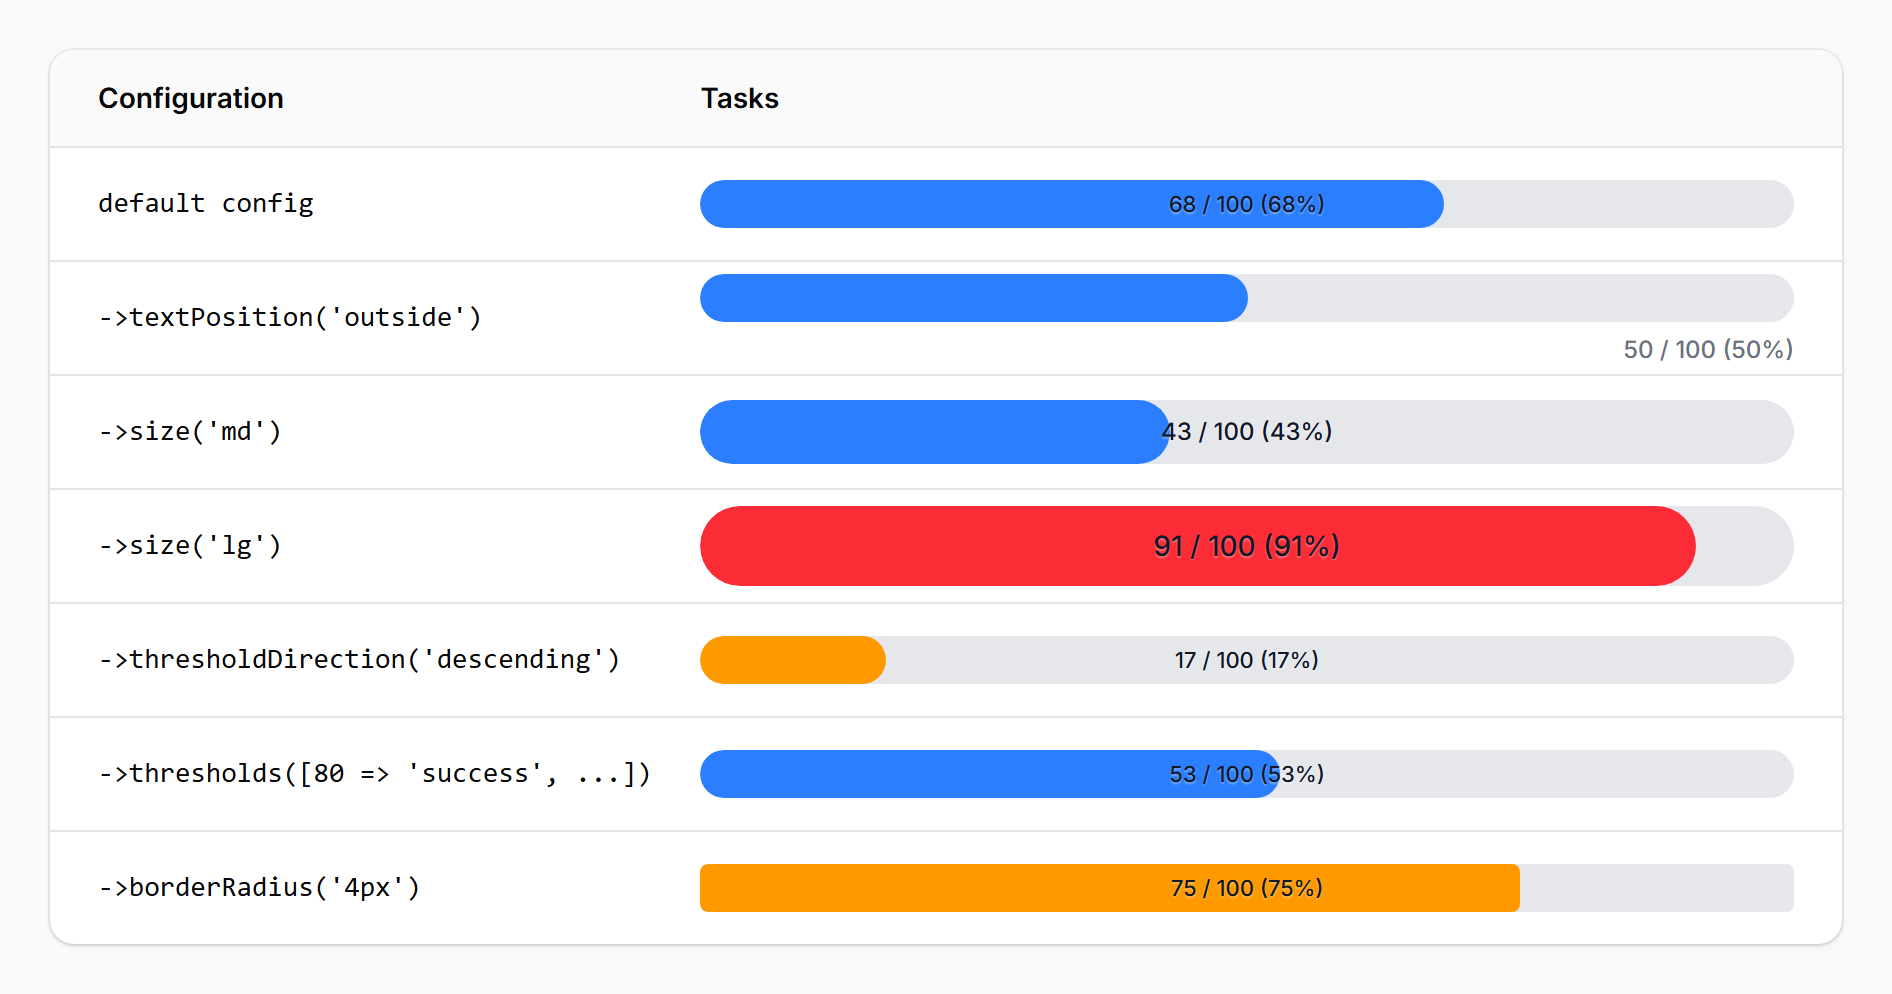Select the ->size('lg') configuration text
The image size is (1892, 994).
[189, 545]
